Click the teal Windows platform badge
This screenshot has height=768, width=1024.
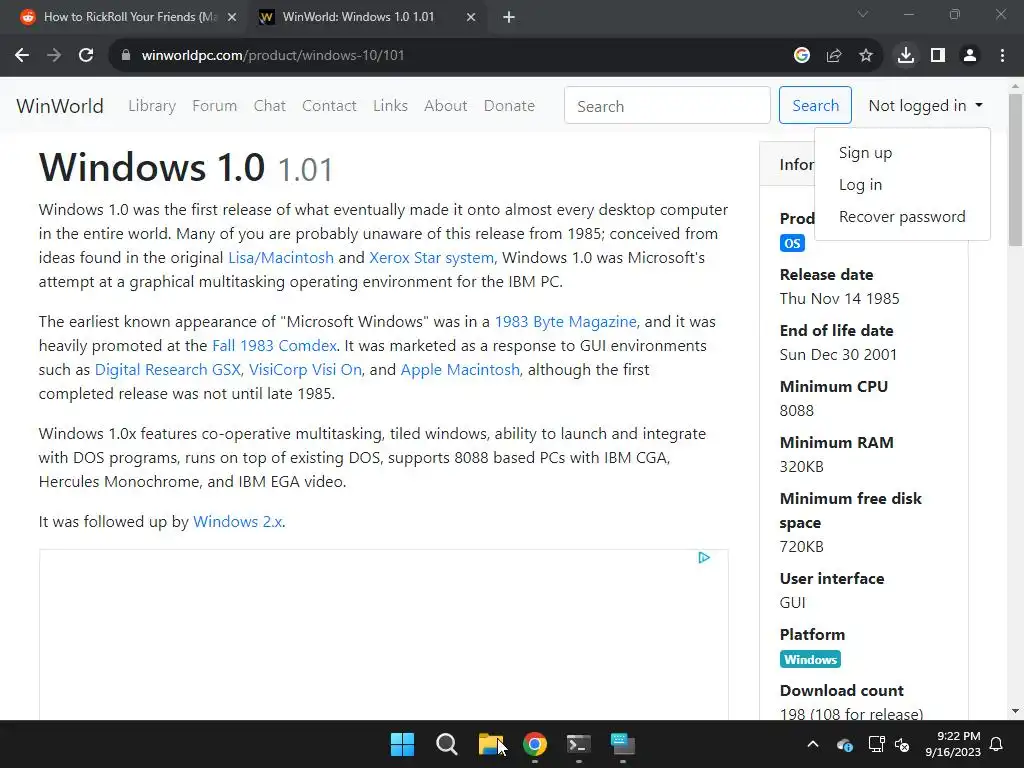pos(810,660)
